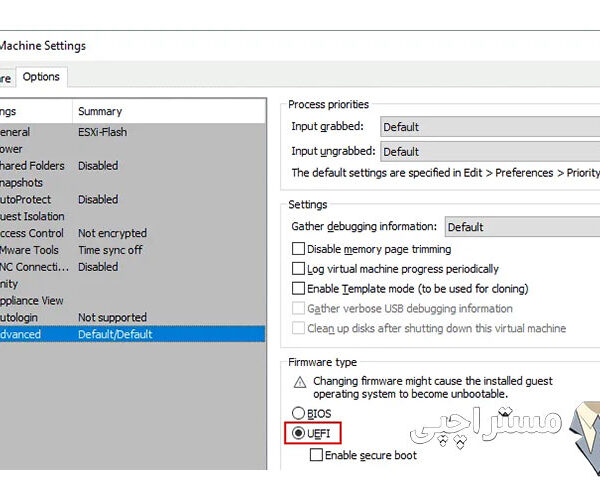Open the Input grabbed priority dropdown
600x500 pixels.
click(x=488, y=127)
